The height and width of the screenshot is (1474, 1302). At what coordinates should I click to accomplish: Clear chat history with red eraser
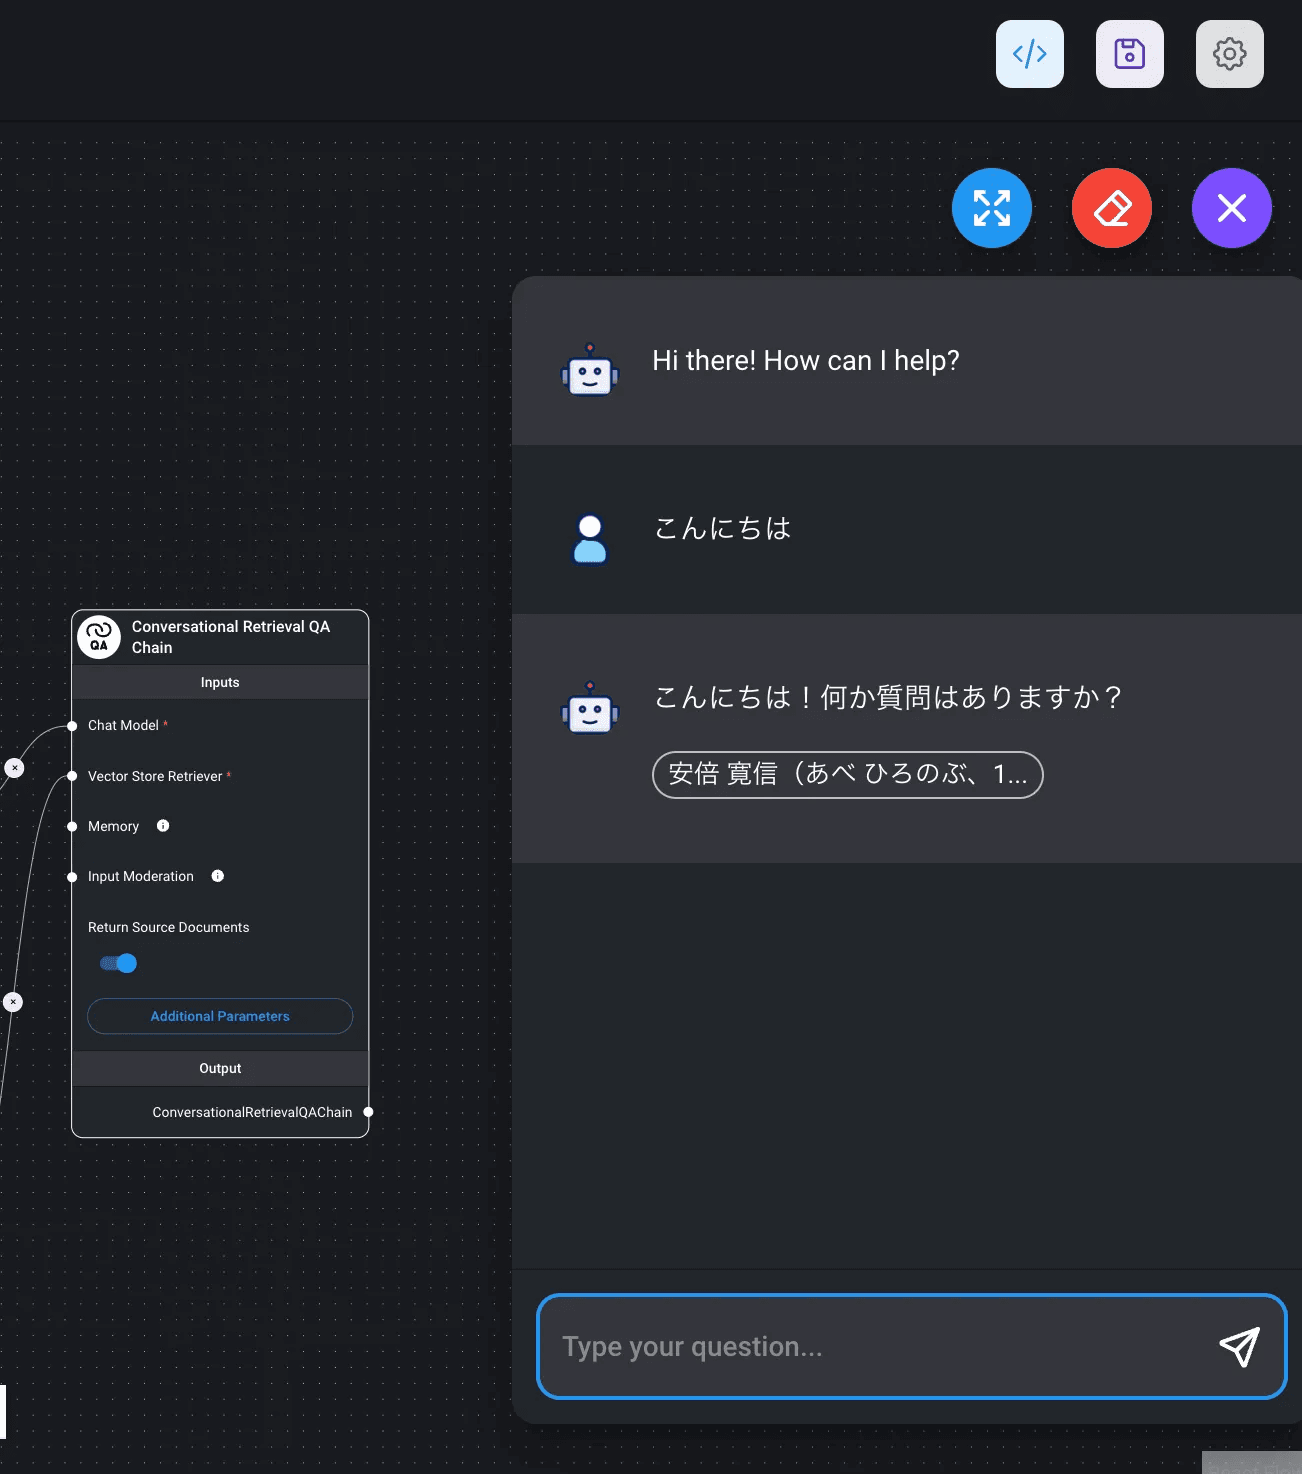[x=1111, y=208]
